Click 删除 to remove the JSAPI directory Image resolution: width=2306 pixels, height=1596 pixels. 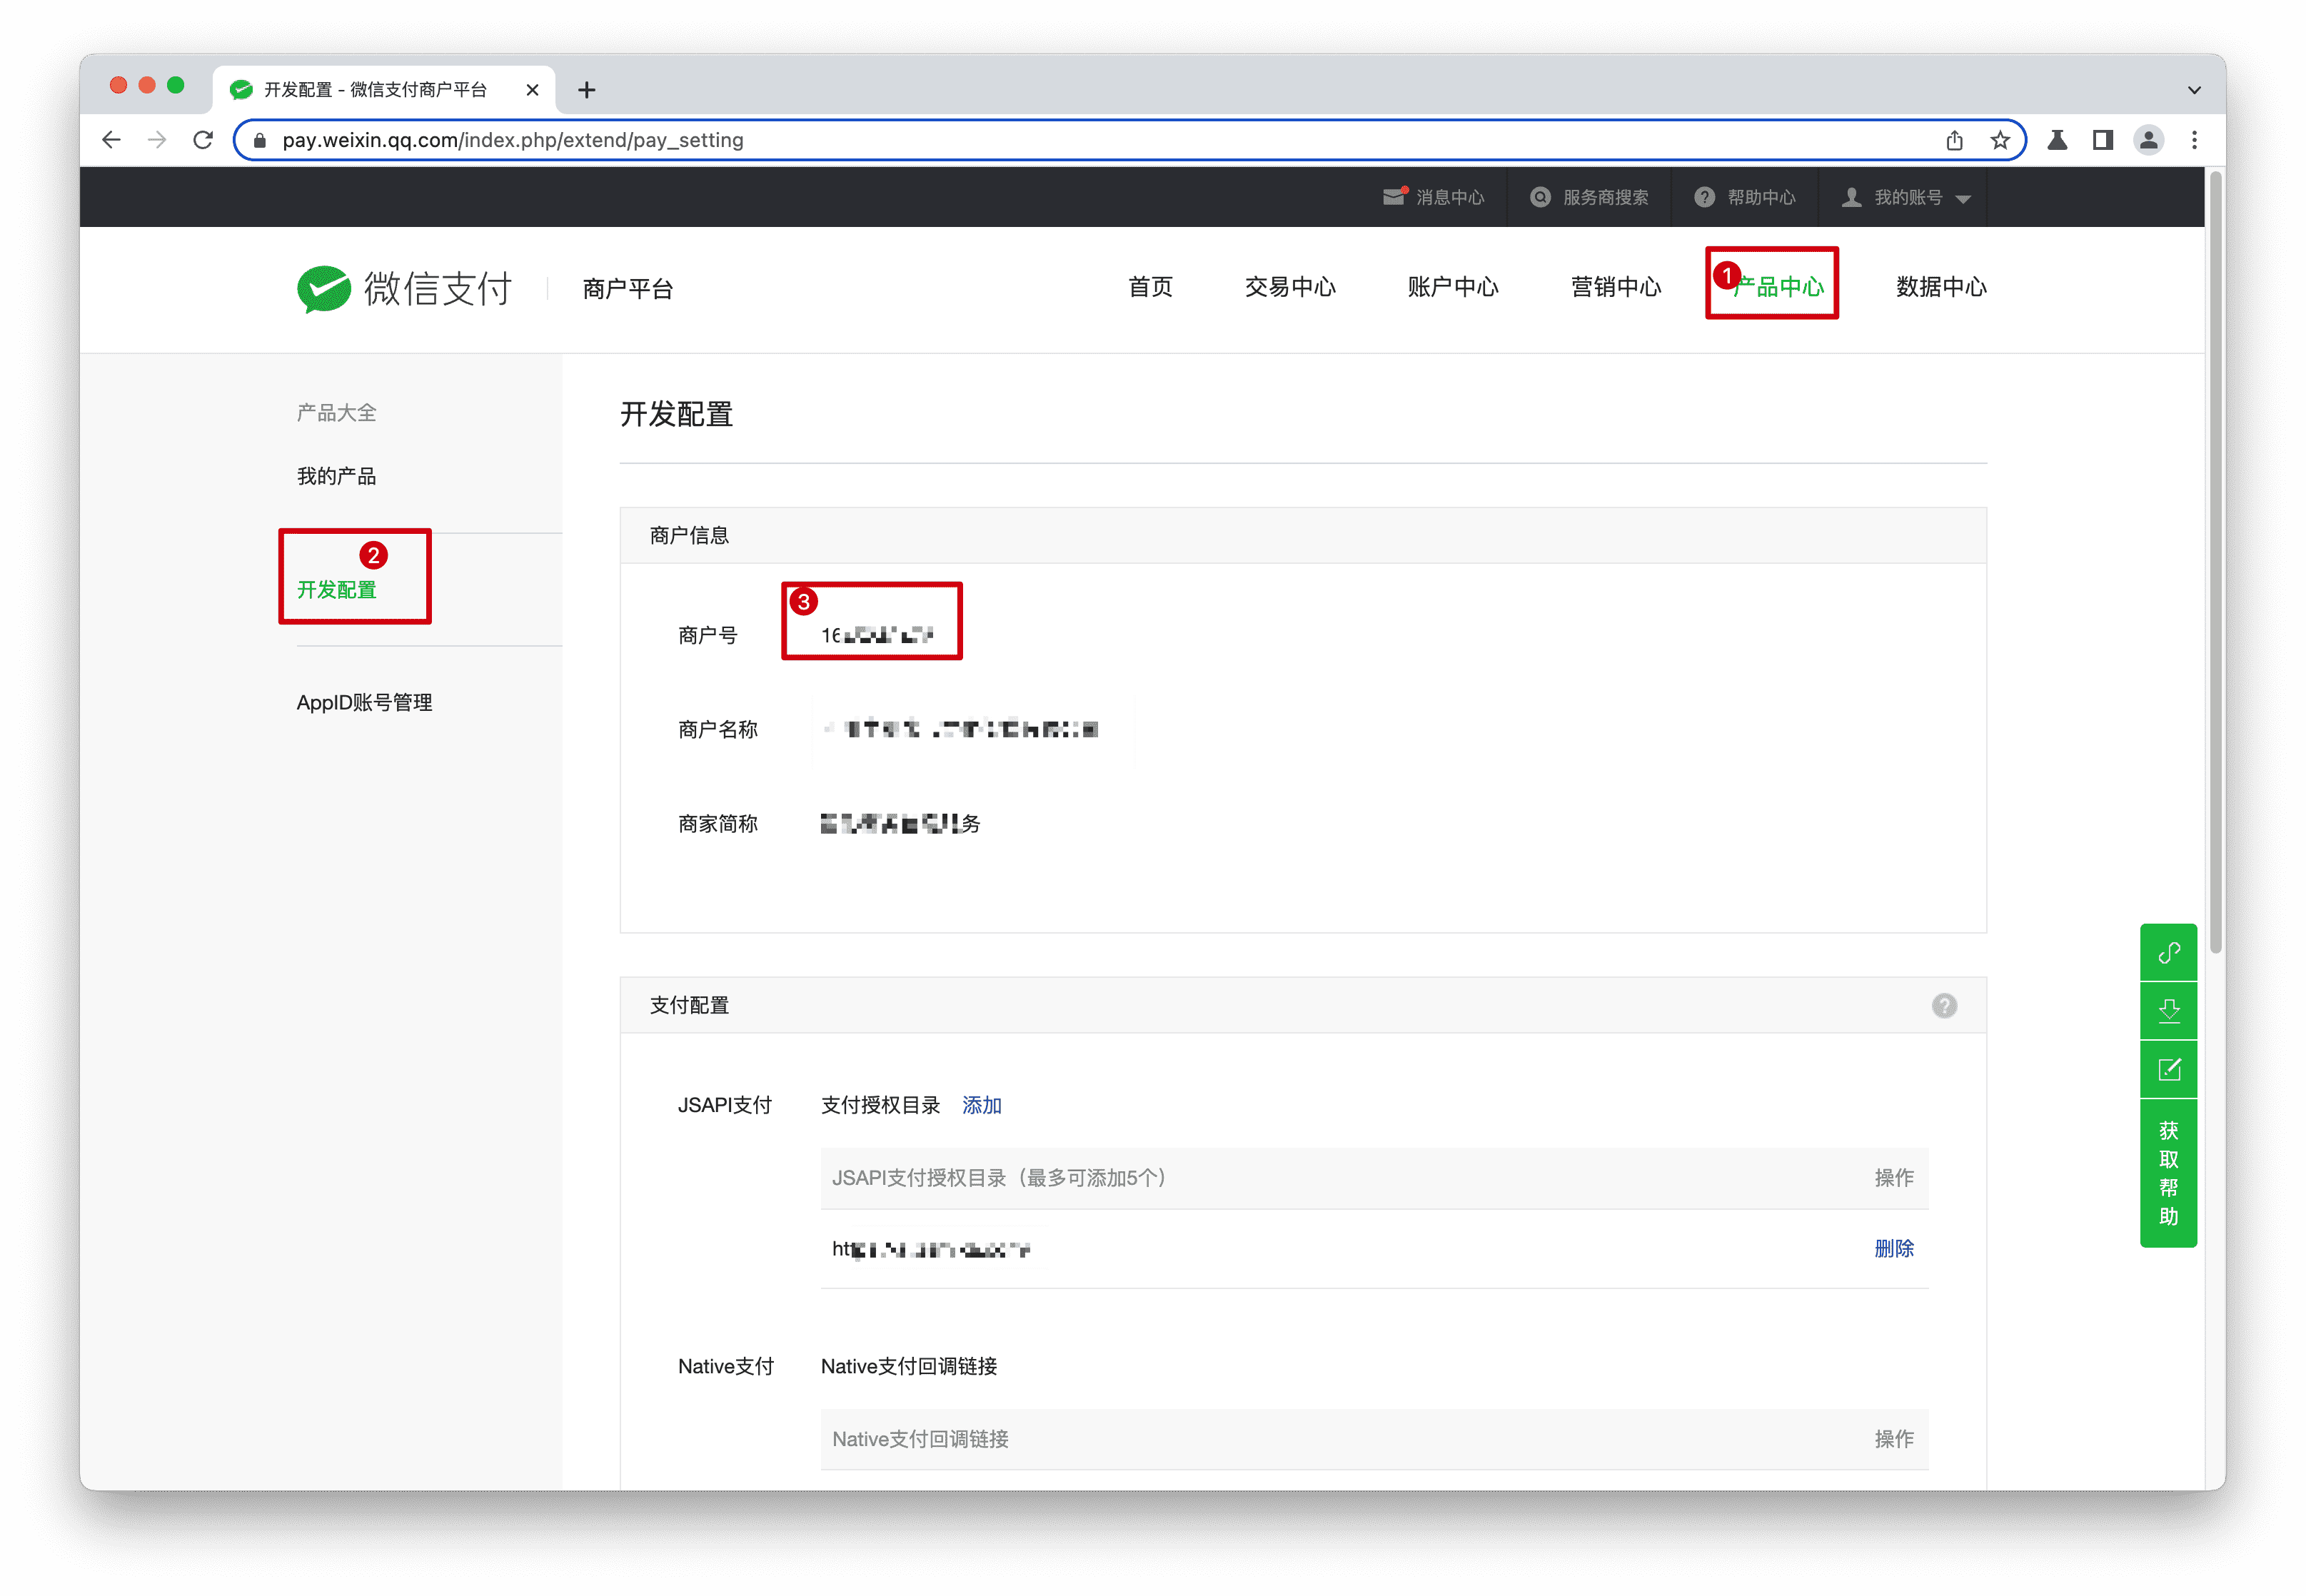1893,1248
